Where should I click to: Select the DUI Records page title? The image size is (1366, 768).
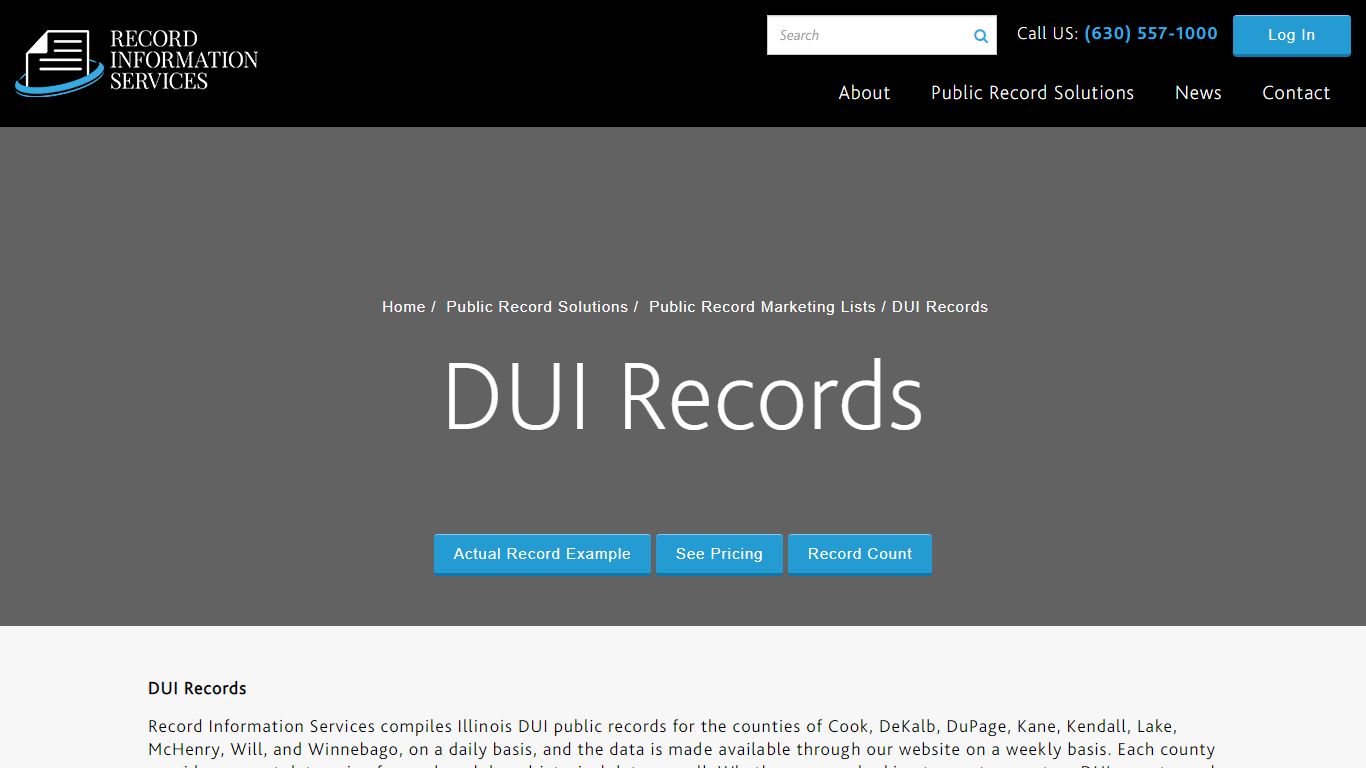(x=683, y=396)
